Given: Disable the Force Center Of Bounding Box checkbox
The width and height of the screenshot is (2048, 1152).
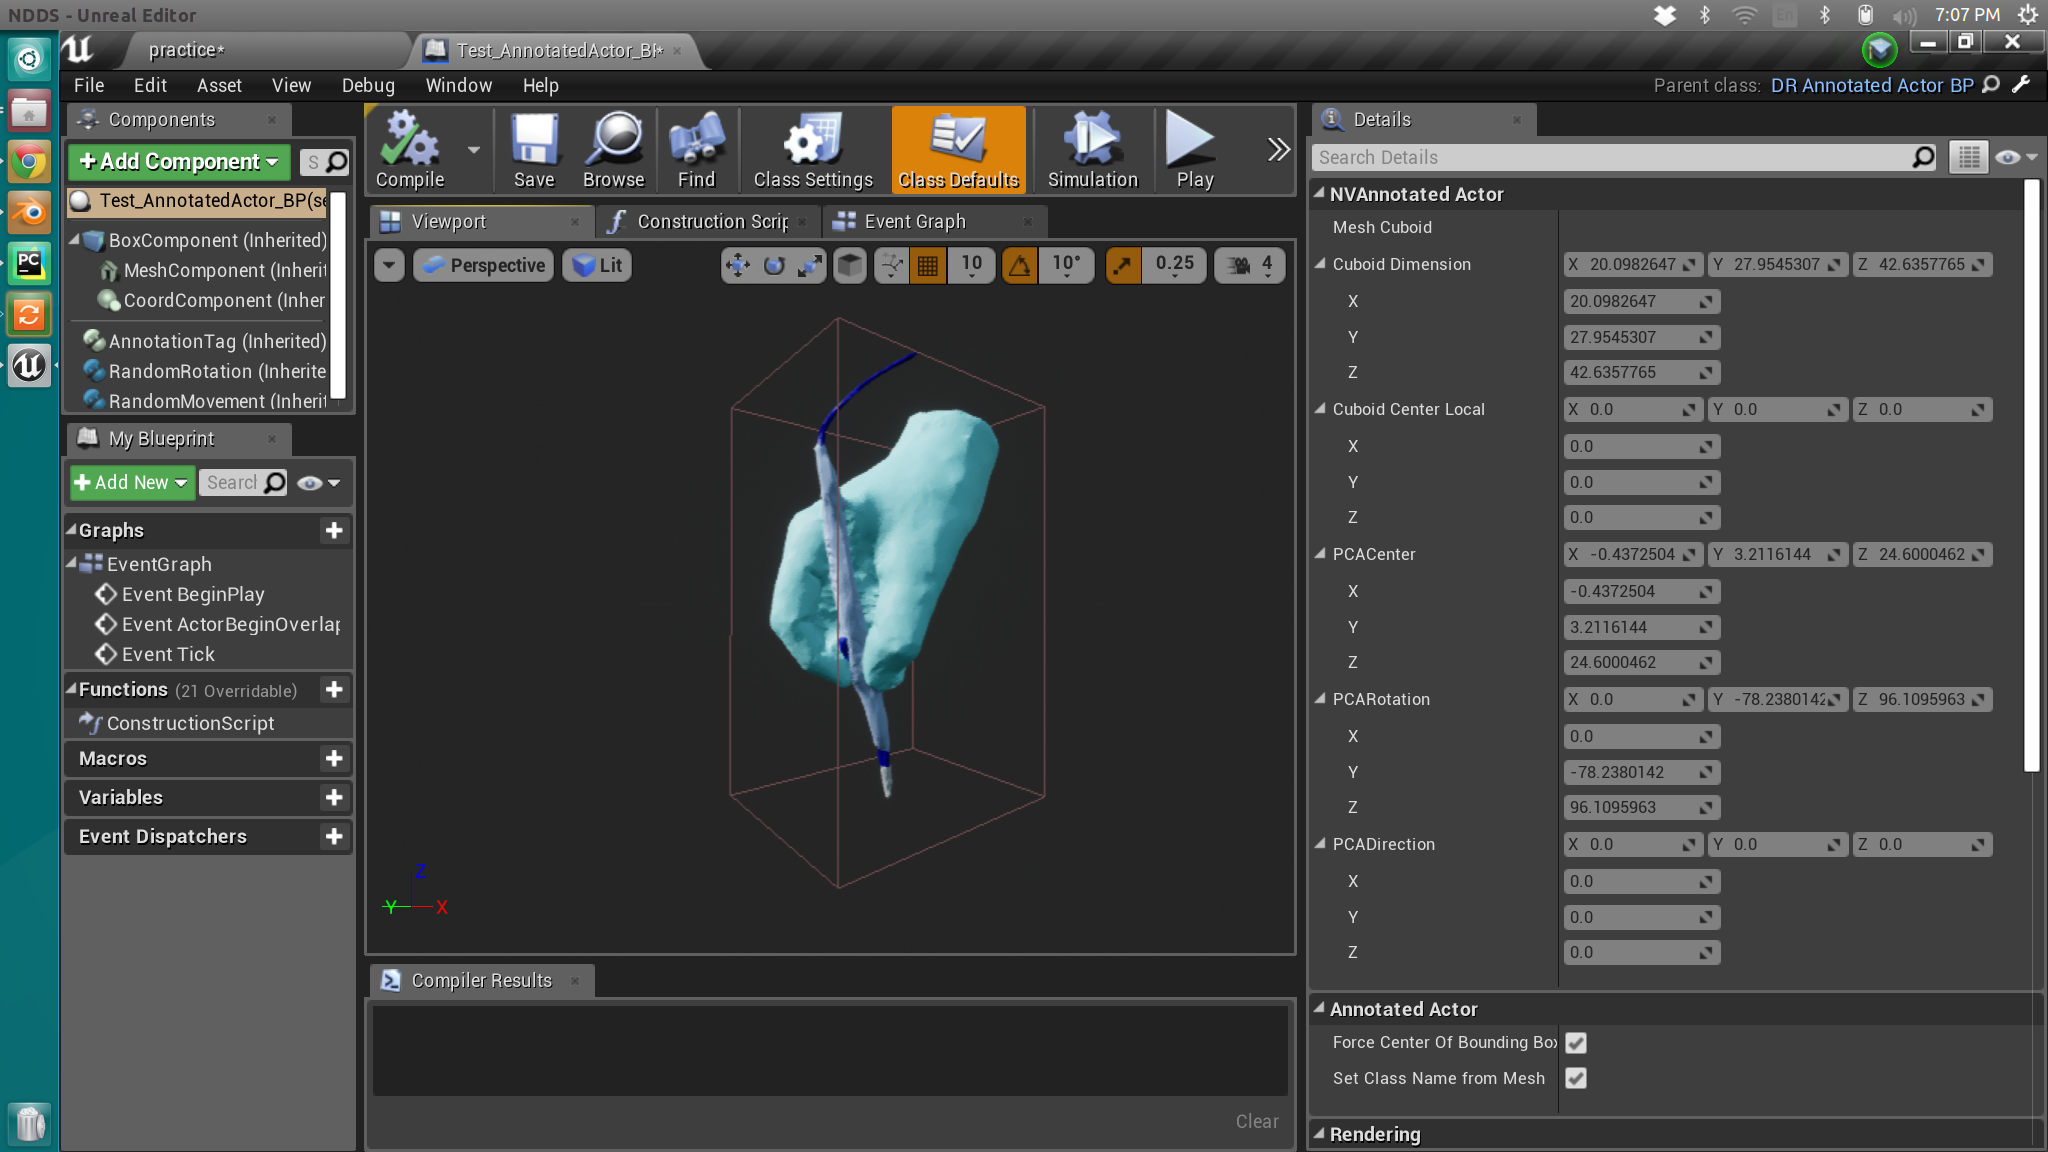Looking at the screenshot, I should pos(1575,1042).
